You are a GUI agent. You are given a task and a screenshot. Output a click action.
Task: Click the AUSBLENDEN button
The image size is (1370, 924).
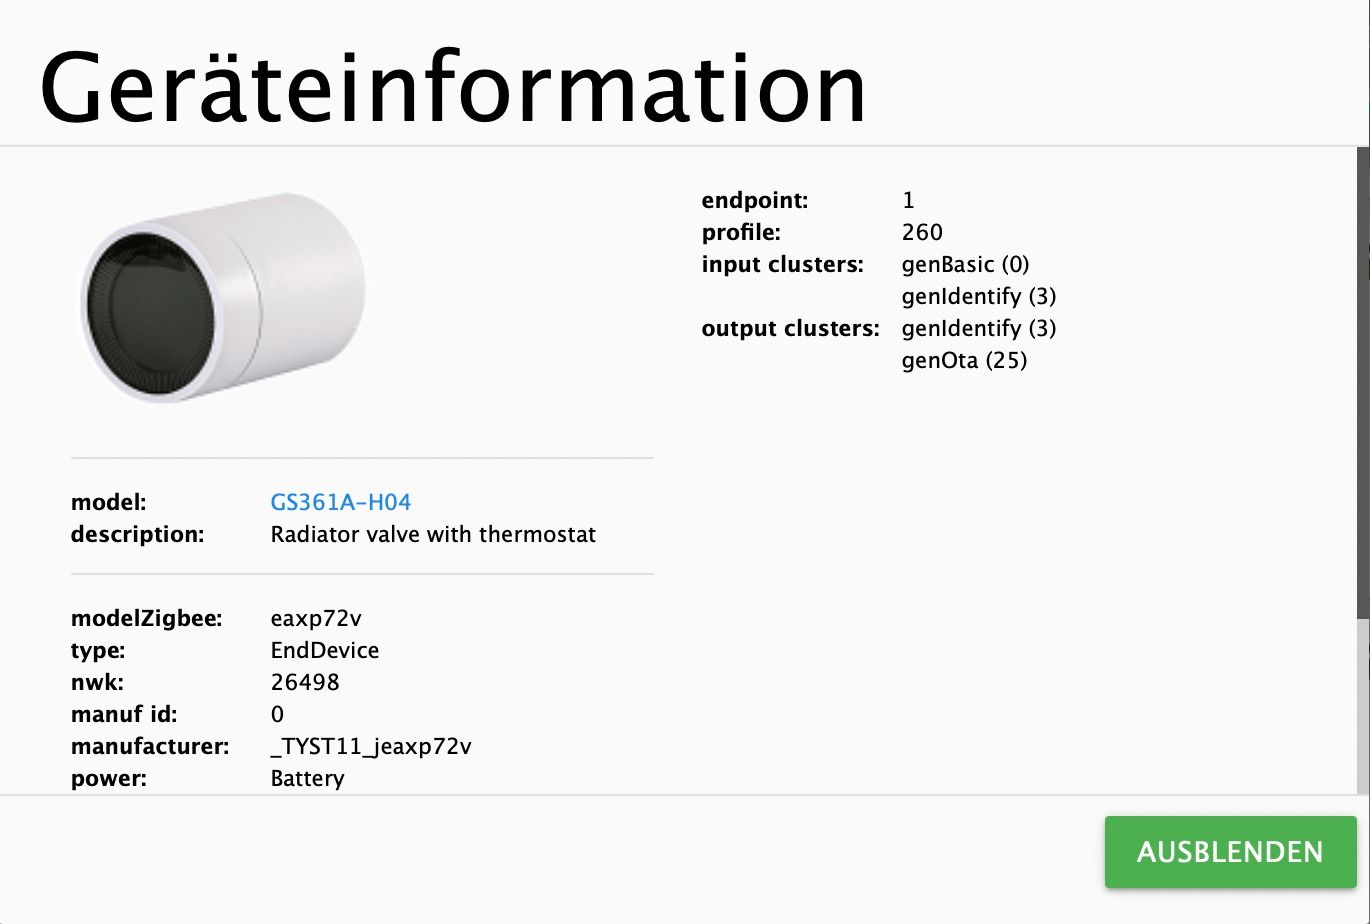click(x=1230, y=852)
